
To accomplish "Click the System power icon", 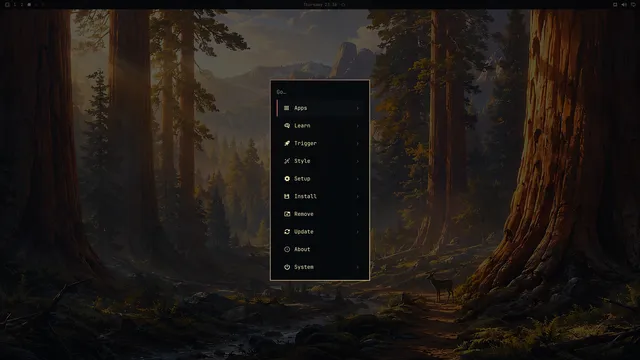I will [287, 267].
